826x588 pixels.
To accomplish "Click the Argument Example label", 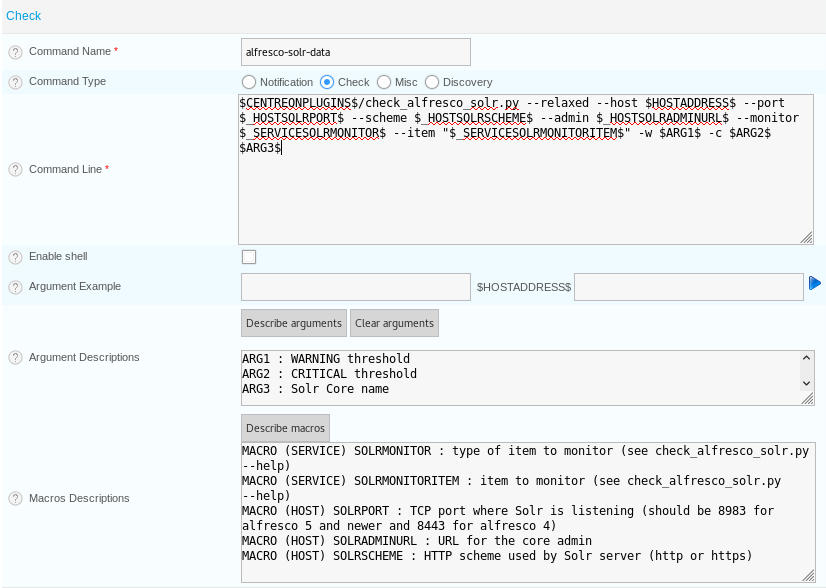I will click(75, 286).
